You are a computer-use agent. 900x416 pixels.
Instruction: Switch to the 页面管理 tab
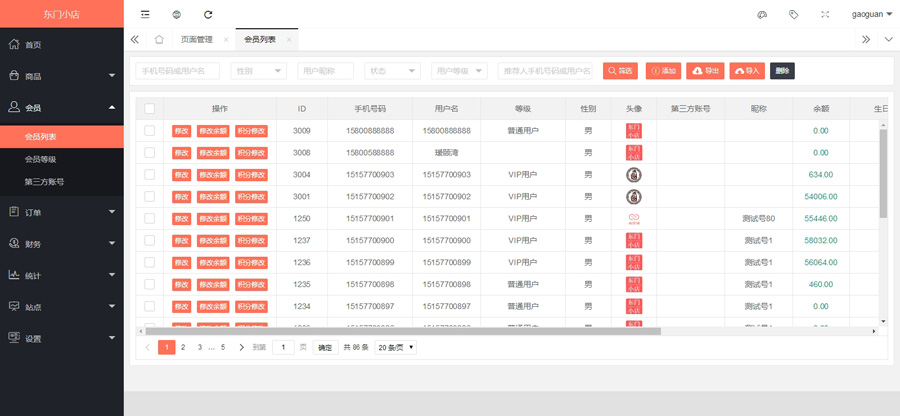(196, 40)
